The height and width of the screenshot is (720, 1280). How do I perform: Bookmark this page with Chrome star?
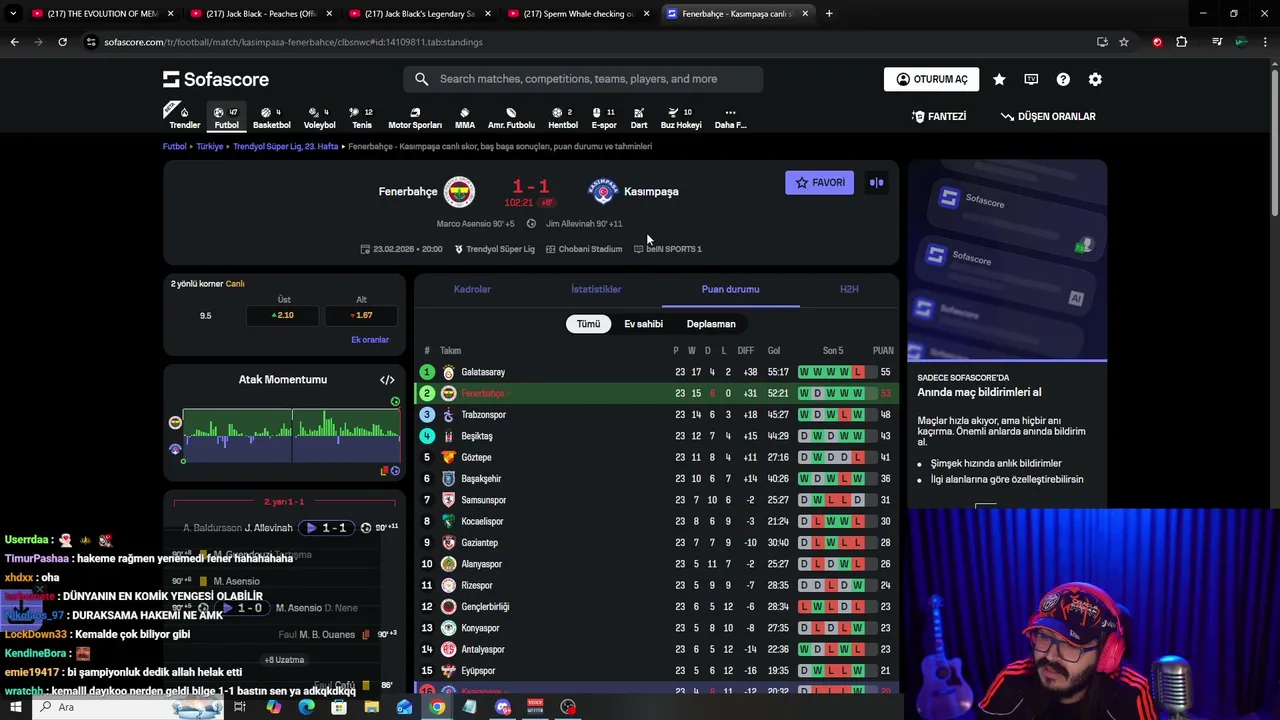coord(1124,42)
